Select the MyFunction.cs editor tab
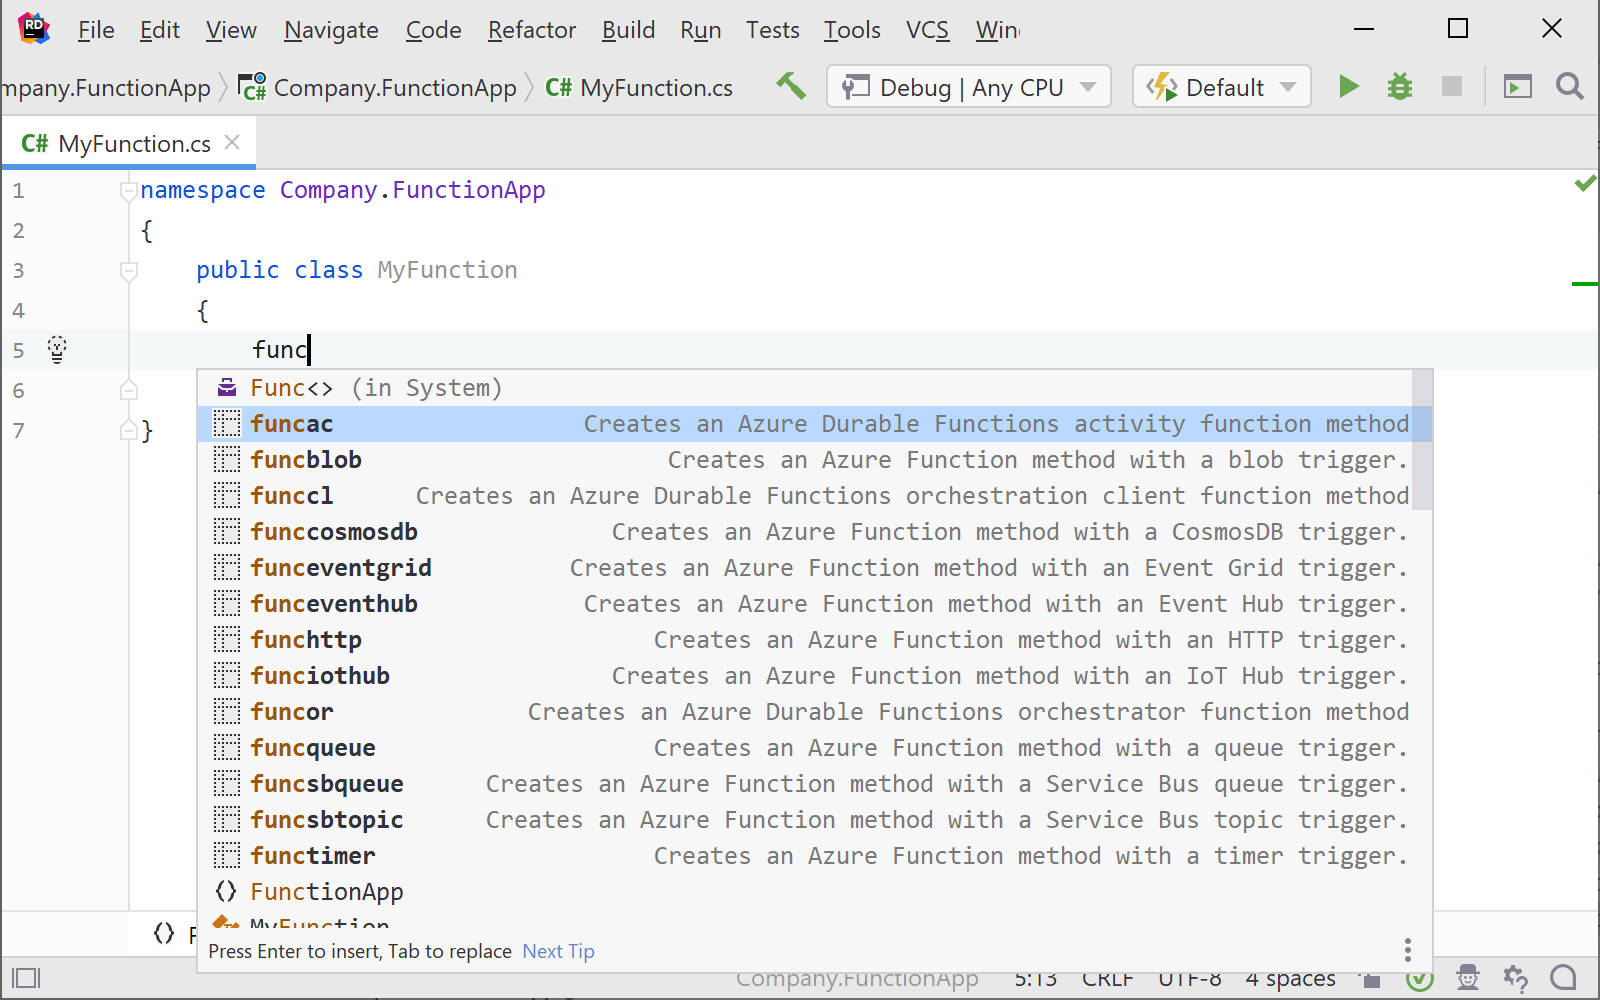The height and width of the screenshot is (1000, 1600). 129,143
